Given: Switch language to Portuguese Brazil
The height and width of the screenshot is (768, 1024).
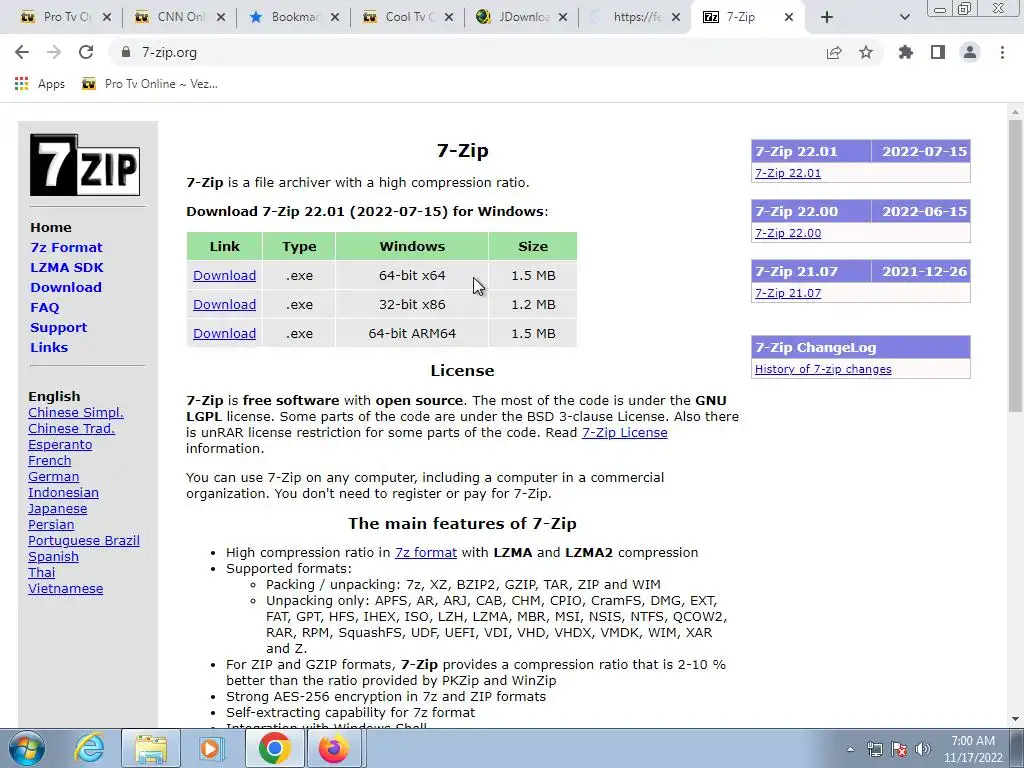Looking at the screenshot, I should pyautogui.click(x=84, y=541).
